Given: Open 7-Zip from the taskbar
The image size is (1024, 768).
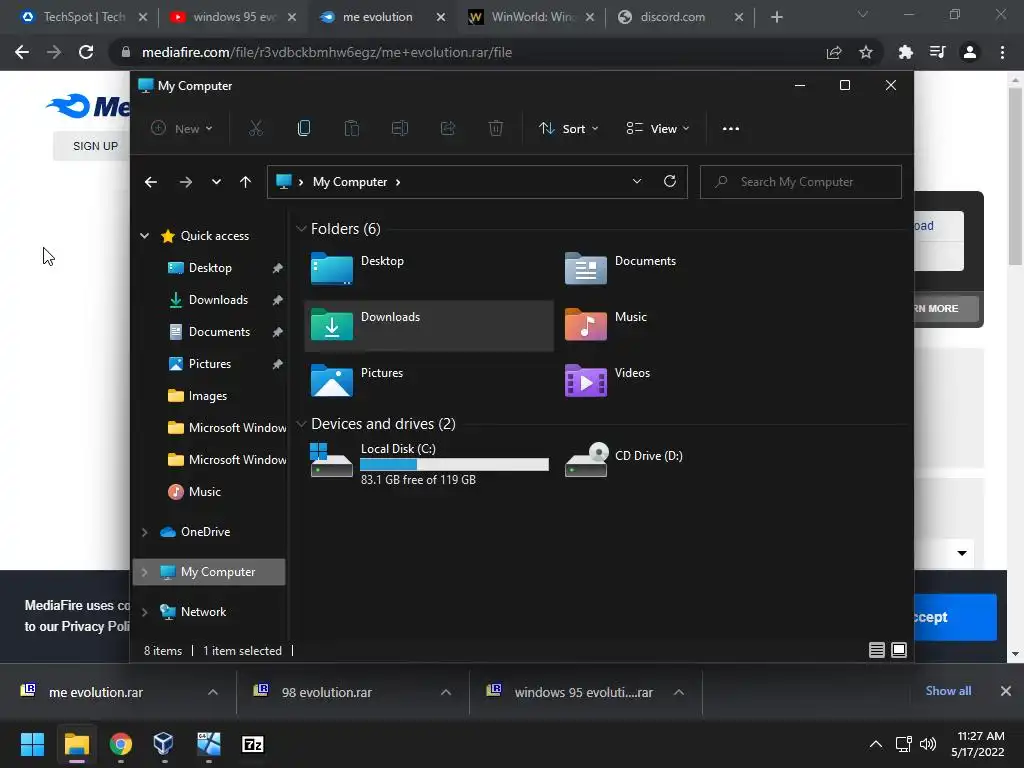Looking at the screenshot, I should click(x=252, y=744).
